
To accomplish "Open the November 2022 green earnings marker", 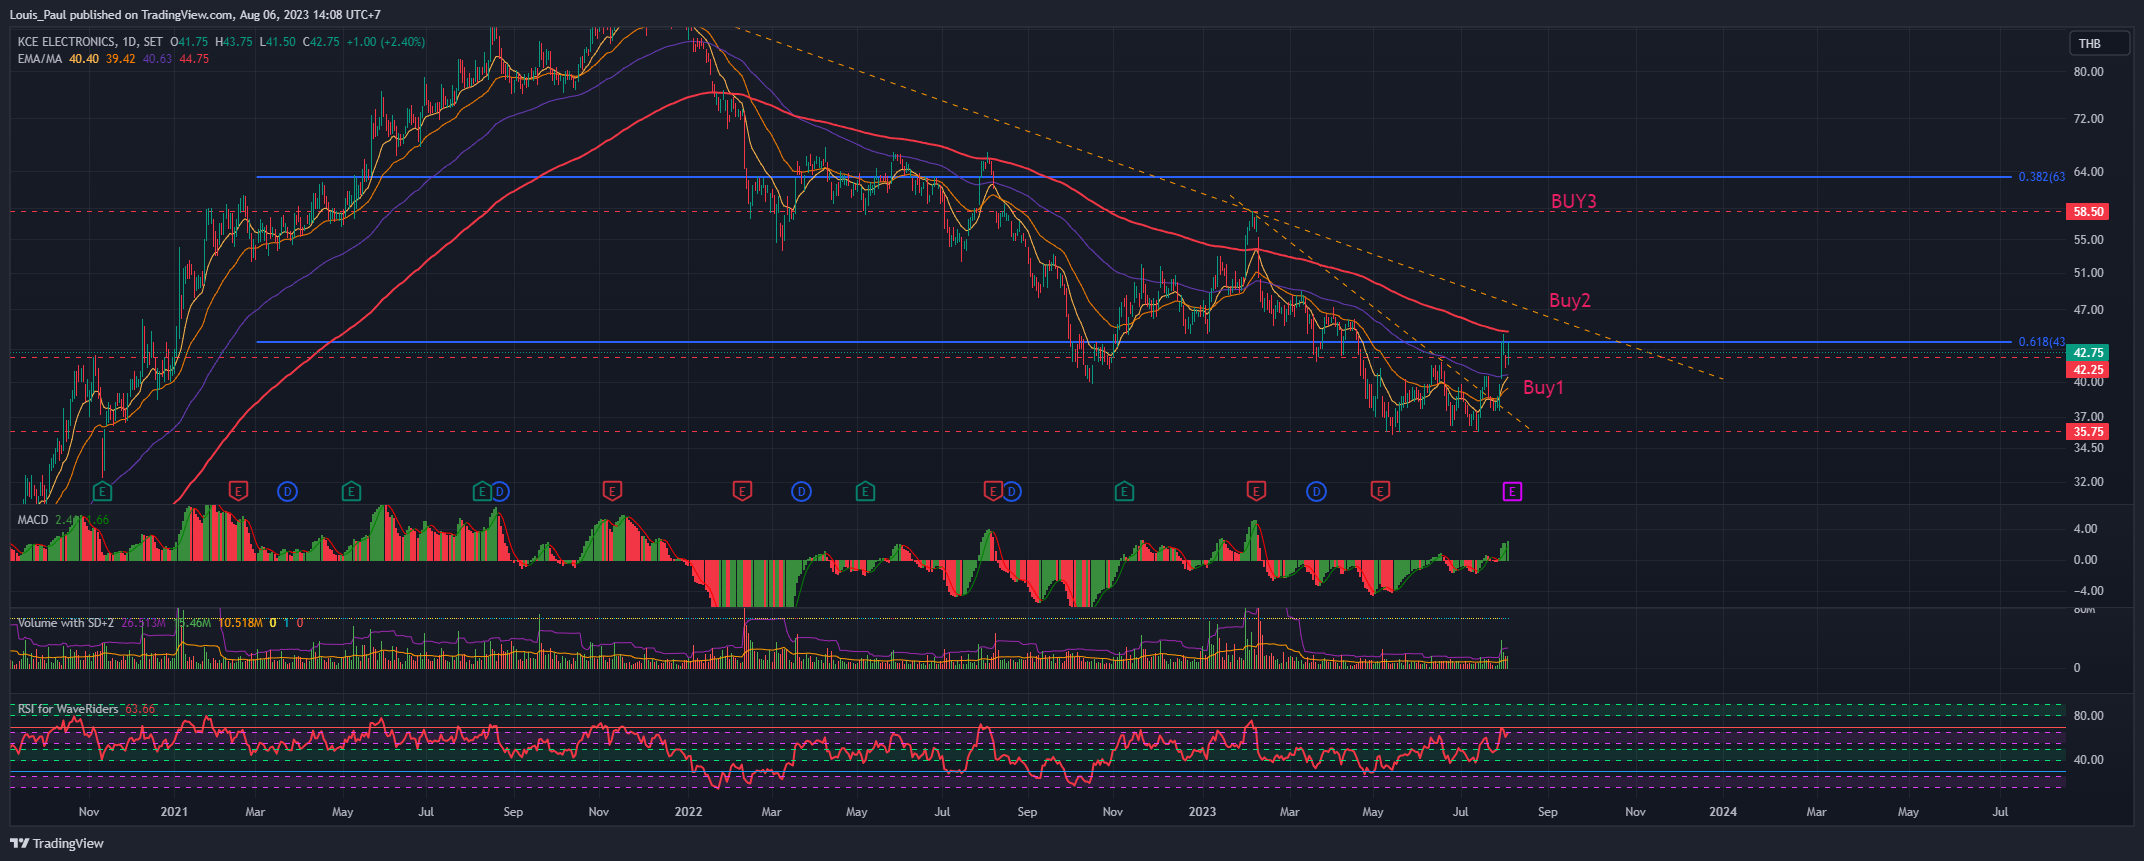I will (x=1124, y=491).
